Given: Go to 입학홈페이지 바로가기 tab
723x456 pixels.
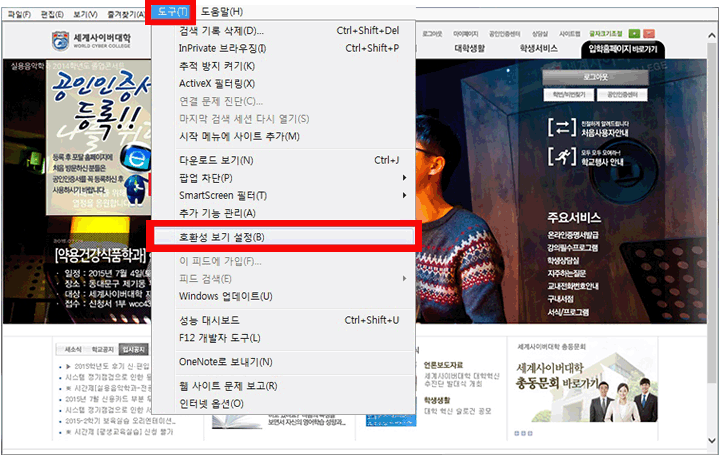Looking at the screenshot, I should pyautogui.click(x=622, y=49).
